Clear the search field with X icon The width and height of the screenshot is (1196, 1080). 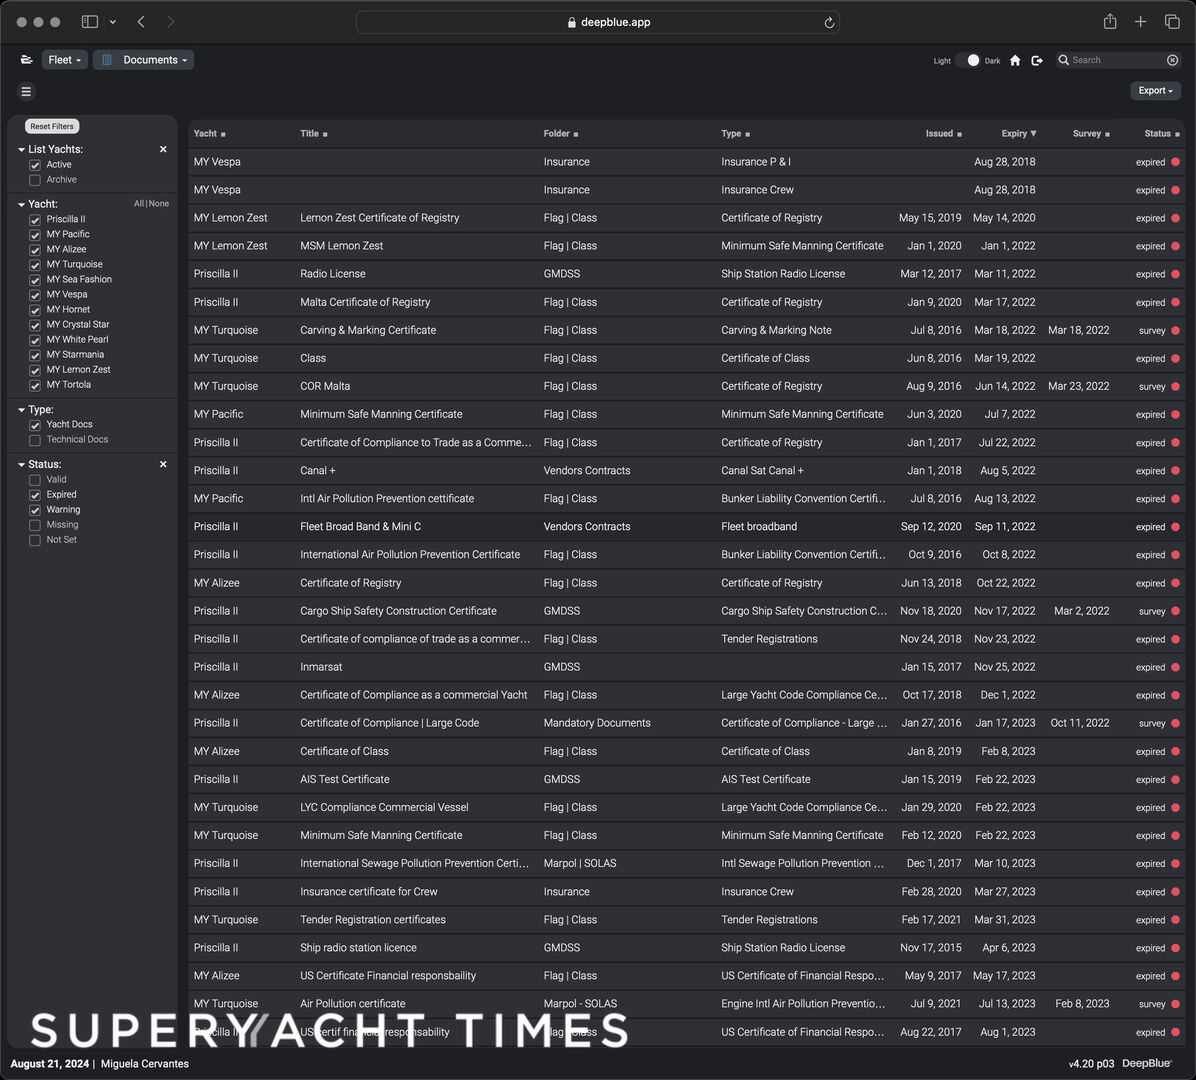[1172, 59]
